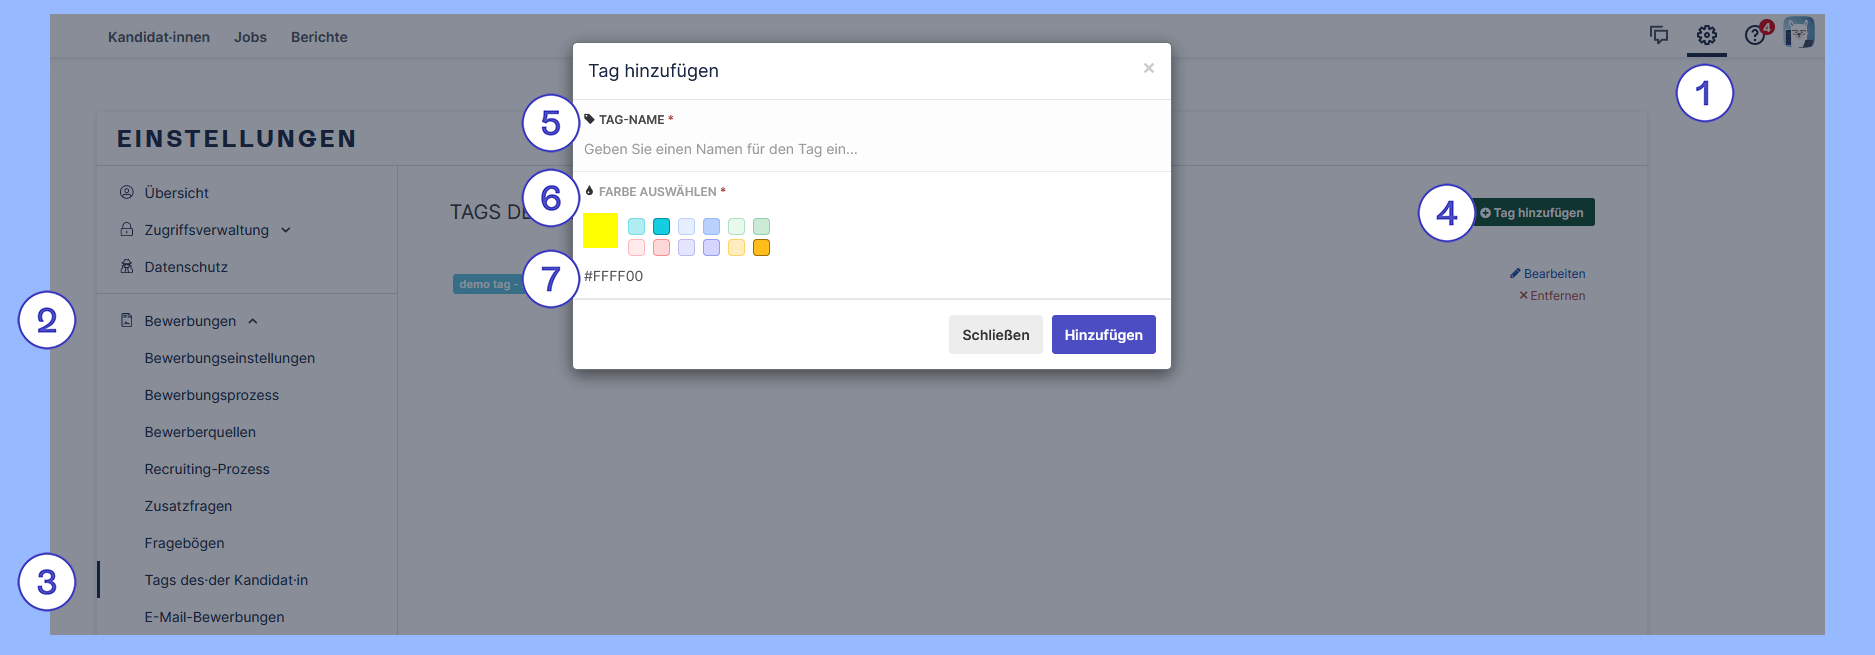Open the Berichte menu
Screen dimensions: 1875x655
pos(319,37)
